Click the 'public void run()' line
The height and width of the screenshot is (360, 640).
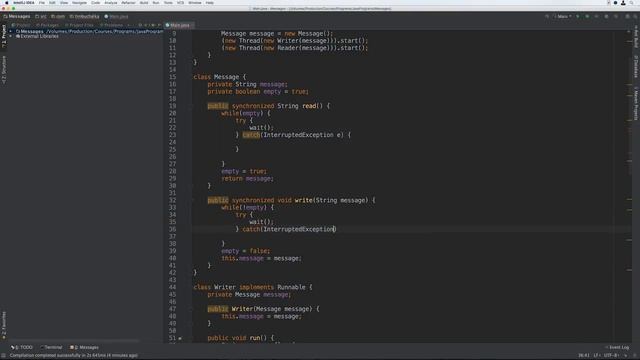[x=241, y=338]
